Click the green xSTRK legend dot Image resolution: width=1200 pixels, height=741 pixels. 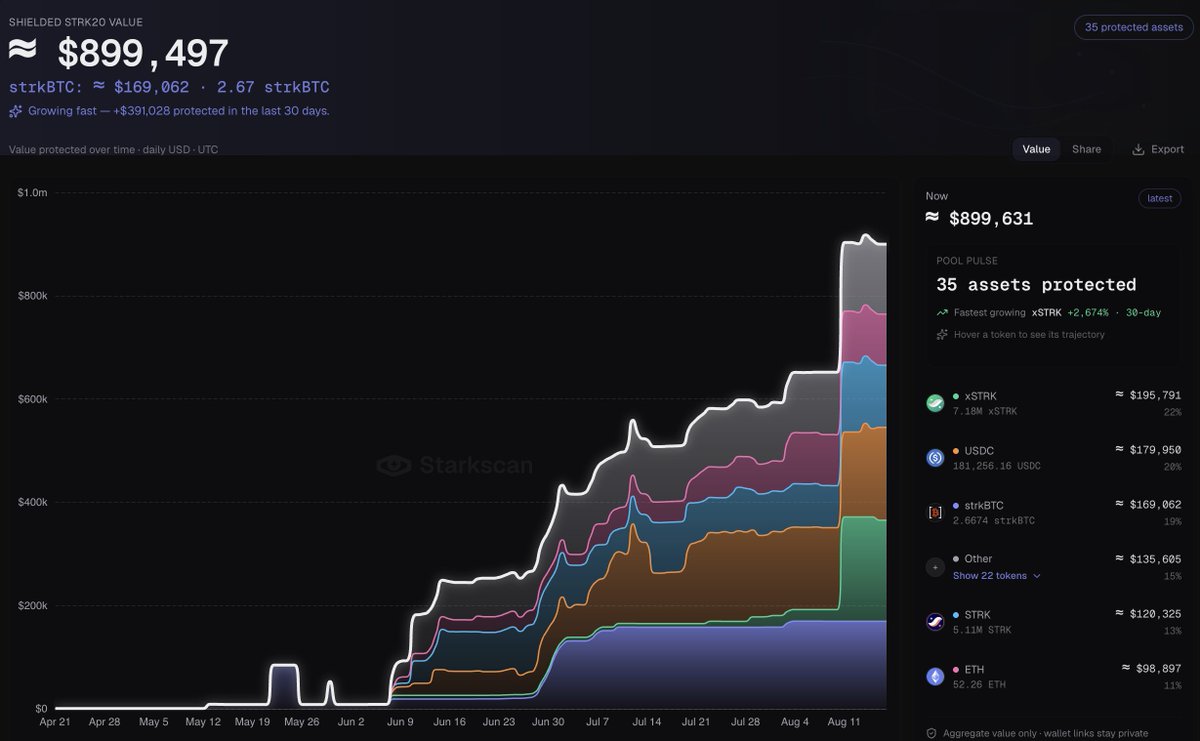[x=956, y=396]
